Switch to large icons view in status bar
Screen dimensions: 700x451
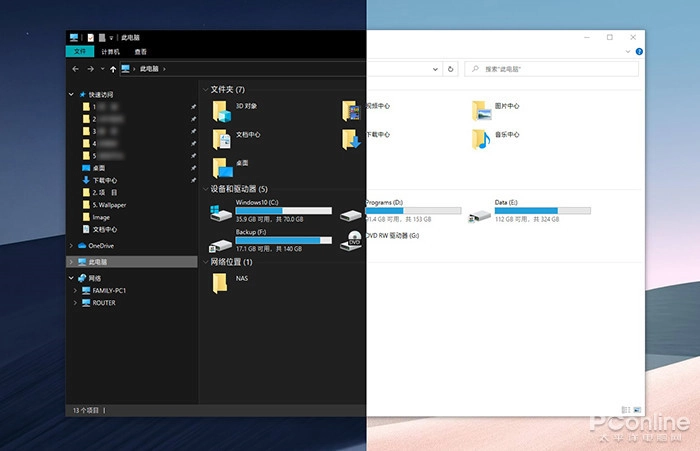tap(636, 410)
